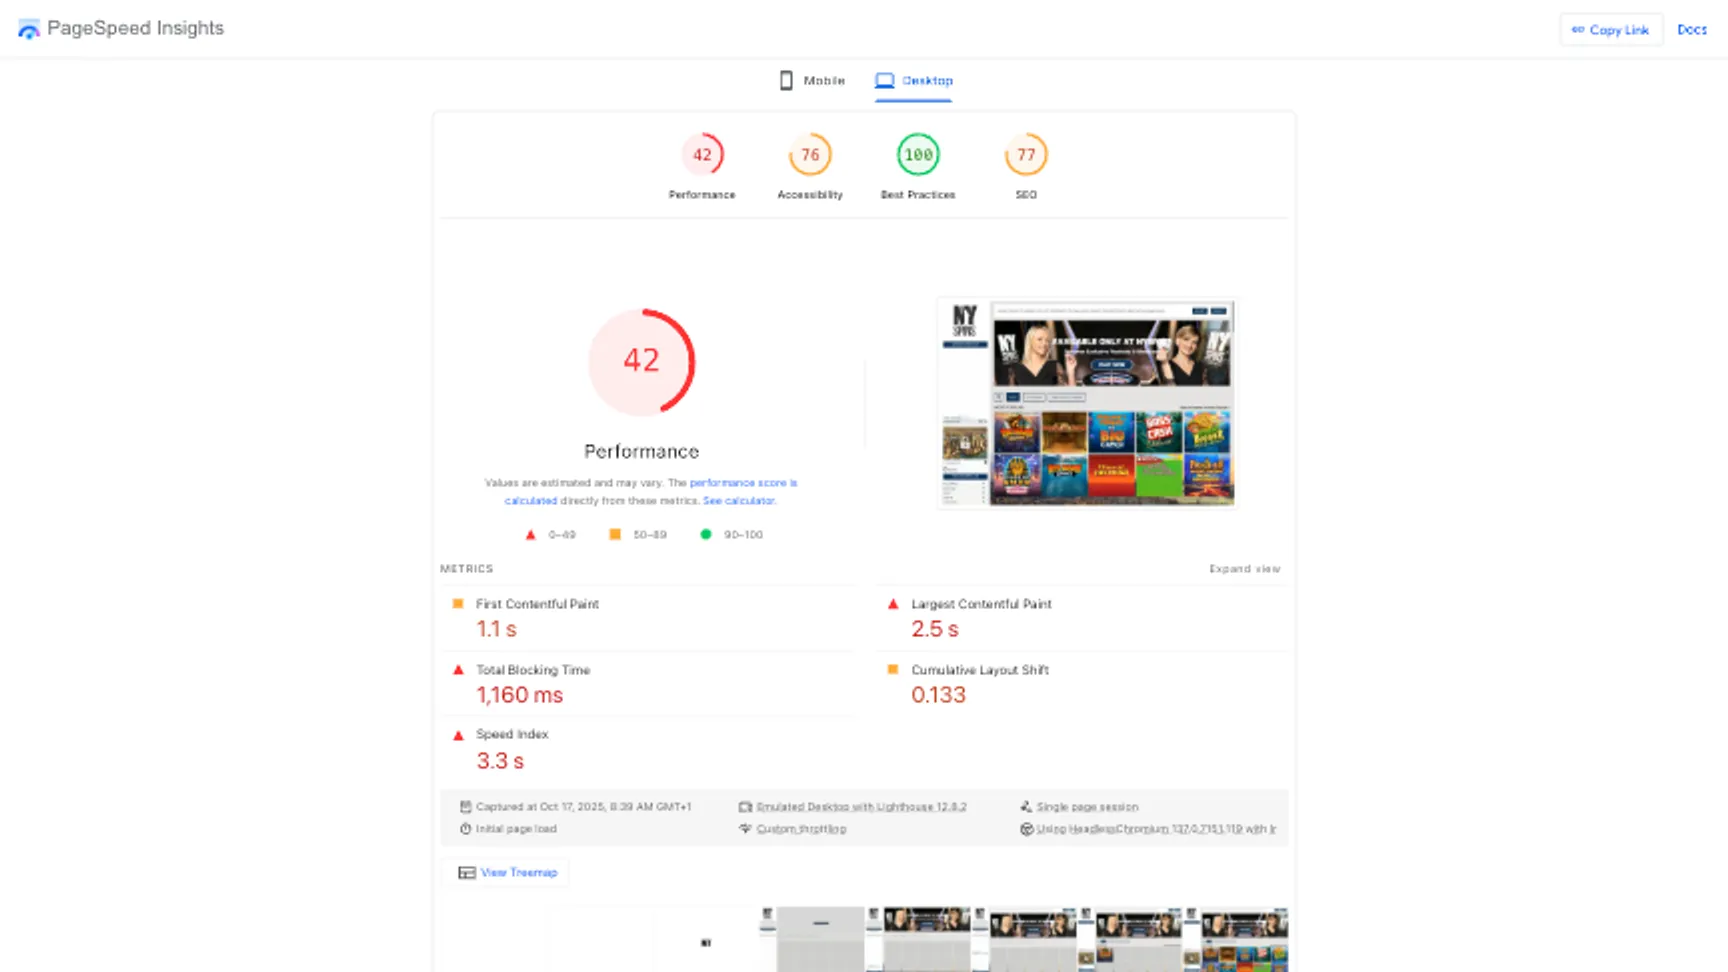1728x972 pixels.
Task: Click the mobile phone icon above the report
Action: tap(787, 80)
